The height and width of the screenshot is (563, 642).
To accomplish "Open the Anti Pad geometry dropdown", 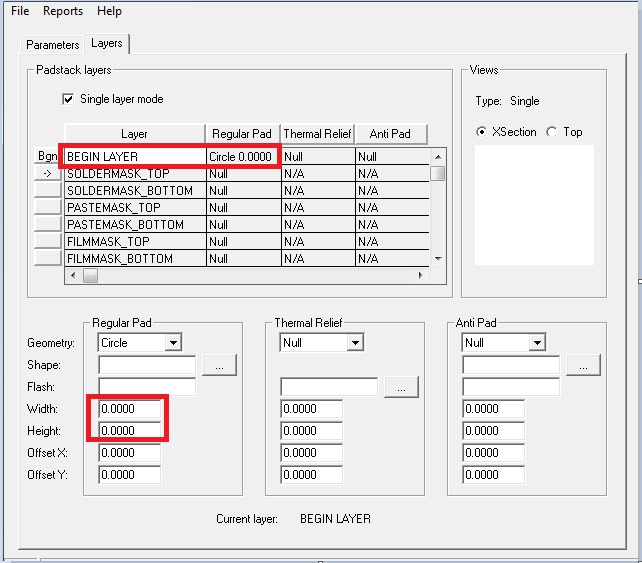I will click(x=537, y=343).
